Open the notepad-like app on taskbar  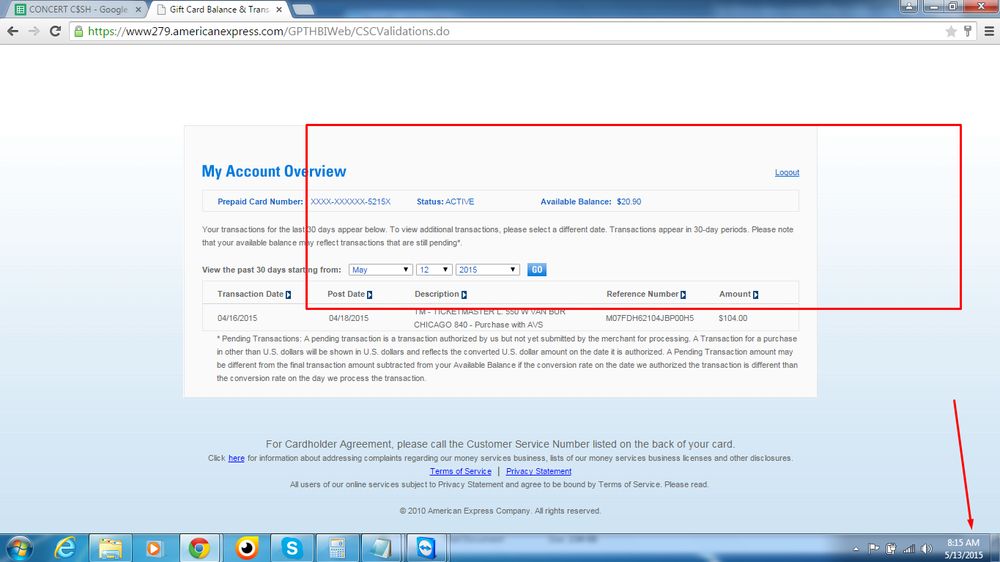pyautogui.click(x=381, y=548)
